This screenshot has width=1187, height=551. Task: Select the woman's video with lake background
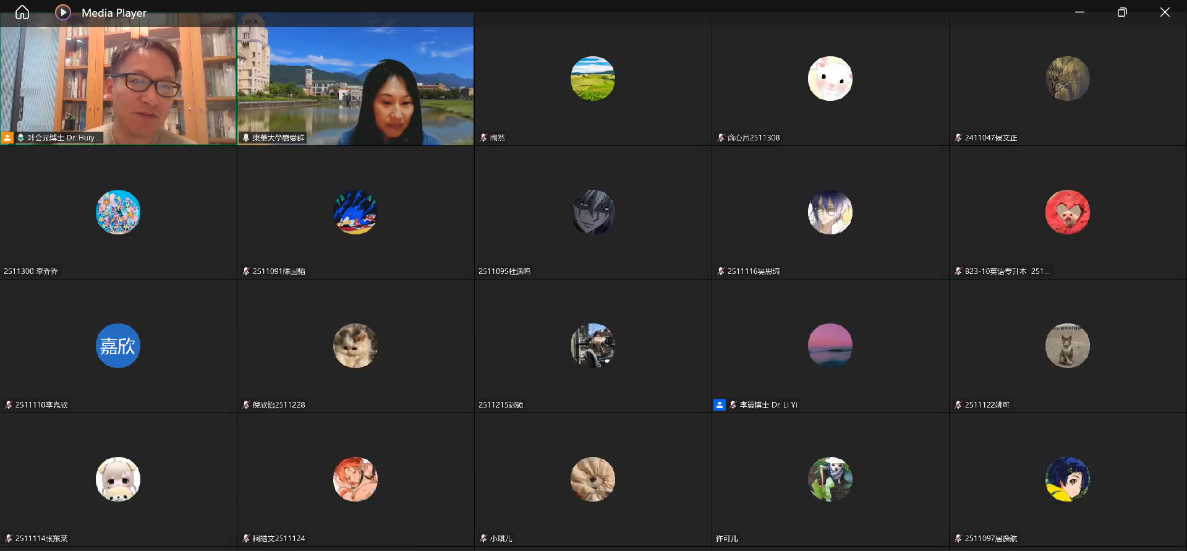(355, 85)
